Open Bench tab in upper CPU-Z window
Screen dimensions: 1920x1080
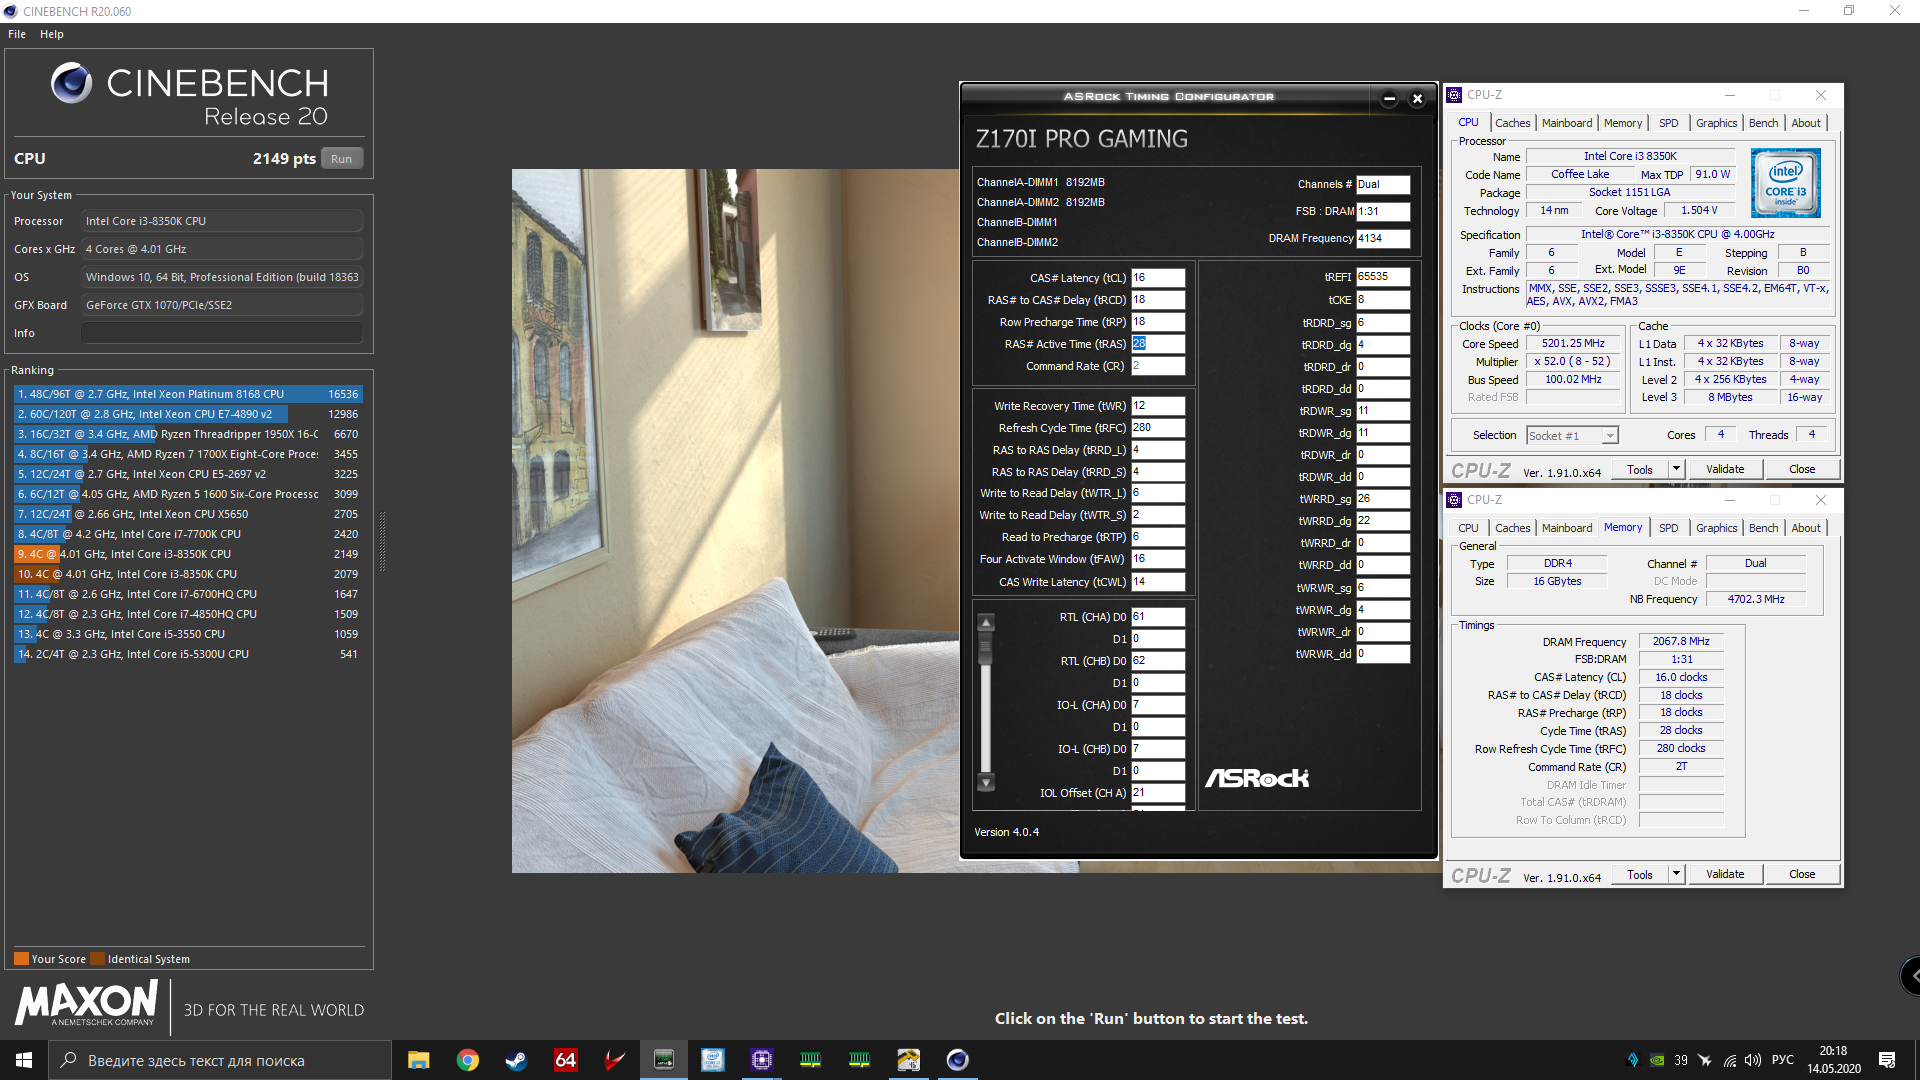(1763, 123)
